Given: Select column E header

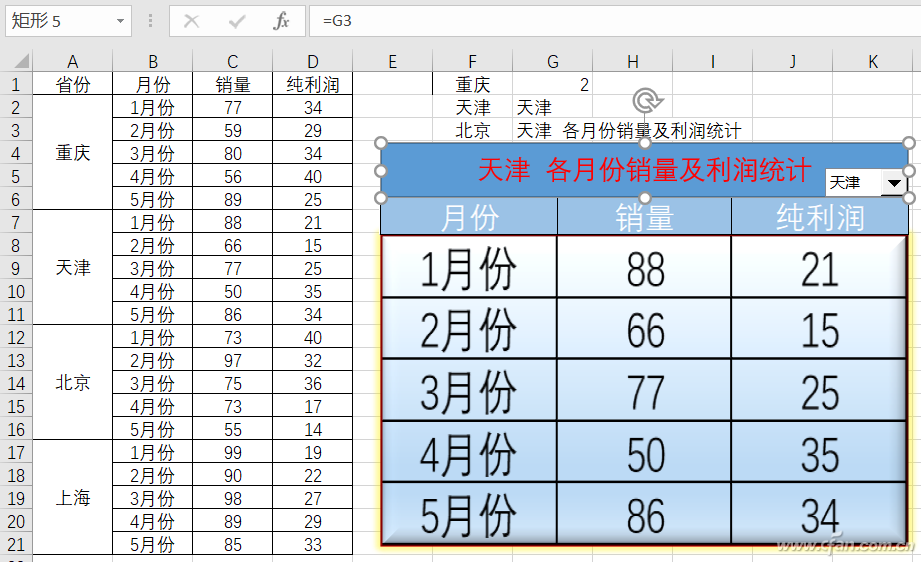Looking at the screenshot, I should 392,61.
